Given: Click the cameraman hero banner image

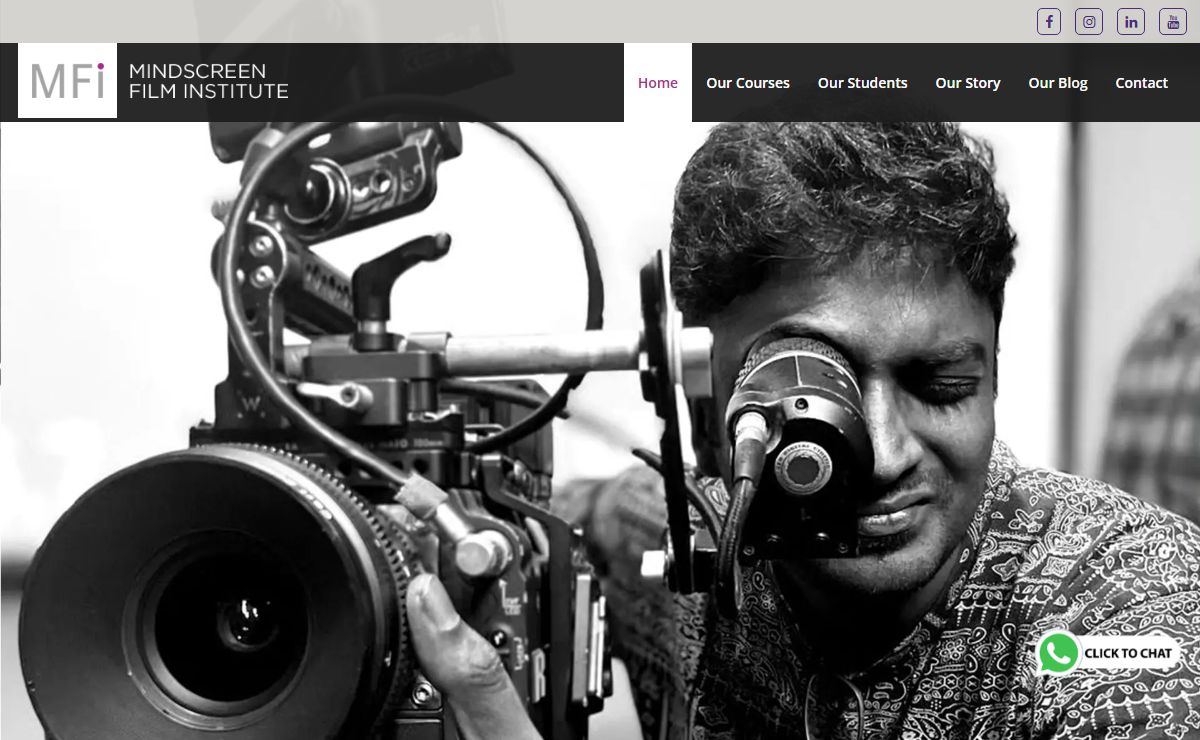Looking at the screenshot, I should tap(600, 431).
